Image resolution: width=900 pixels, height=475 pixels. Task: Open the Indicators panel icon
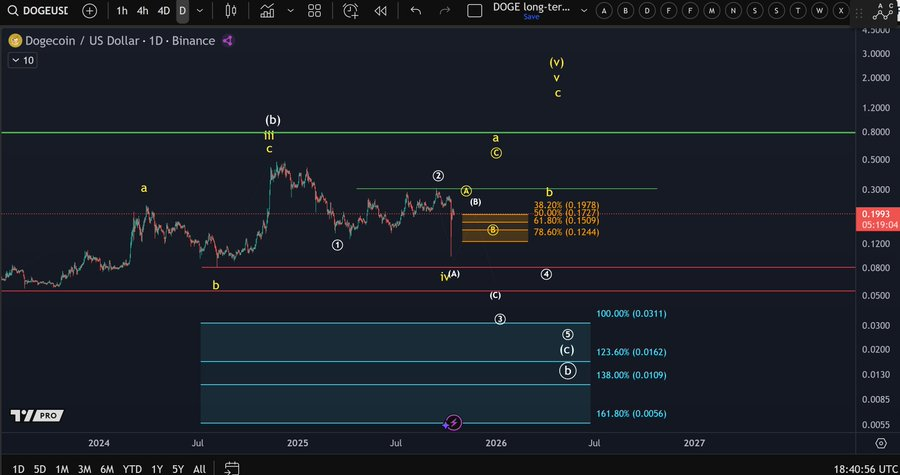pos(268,11)
